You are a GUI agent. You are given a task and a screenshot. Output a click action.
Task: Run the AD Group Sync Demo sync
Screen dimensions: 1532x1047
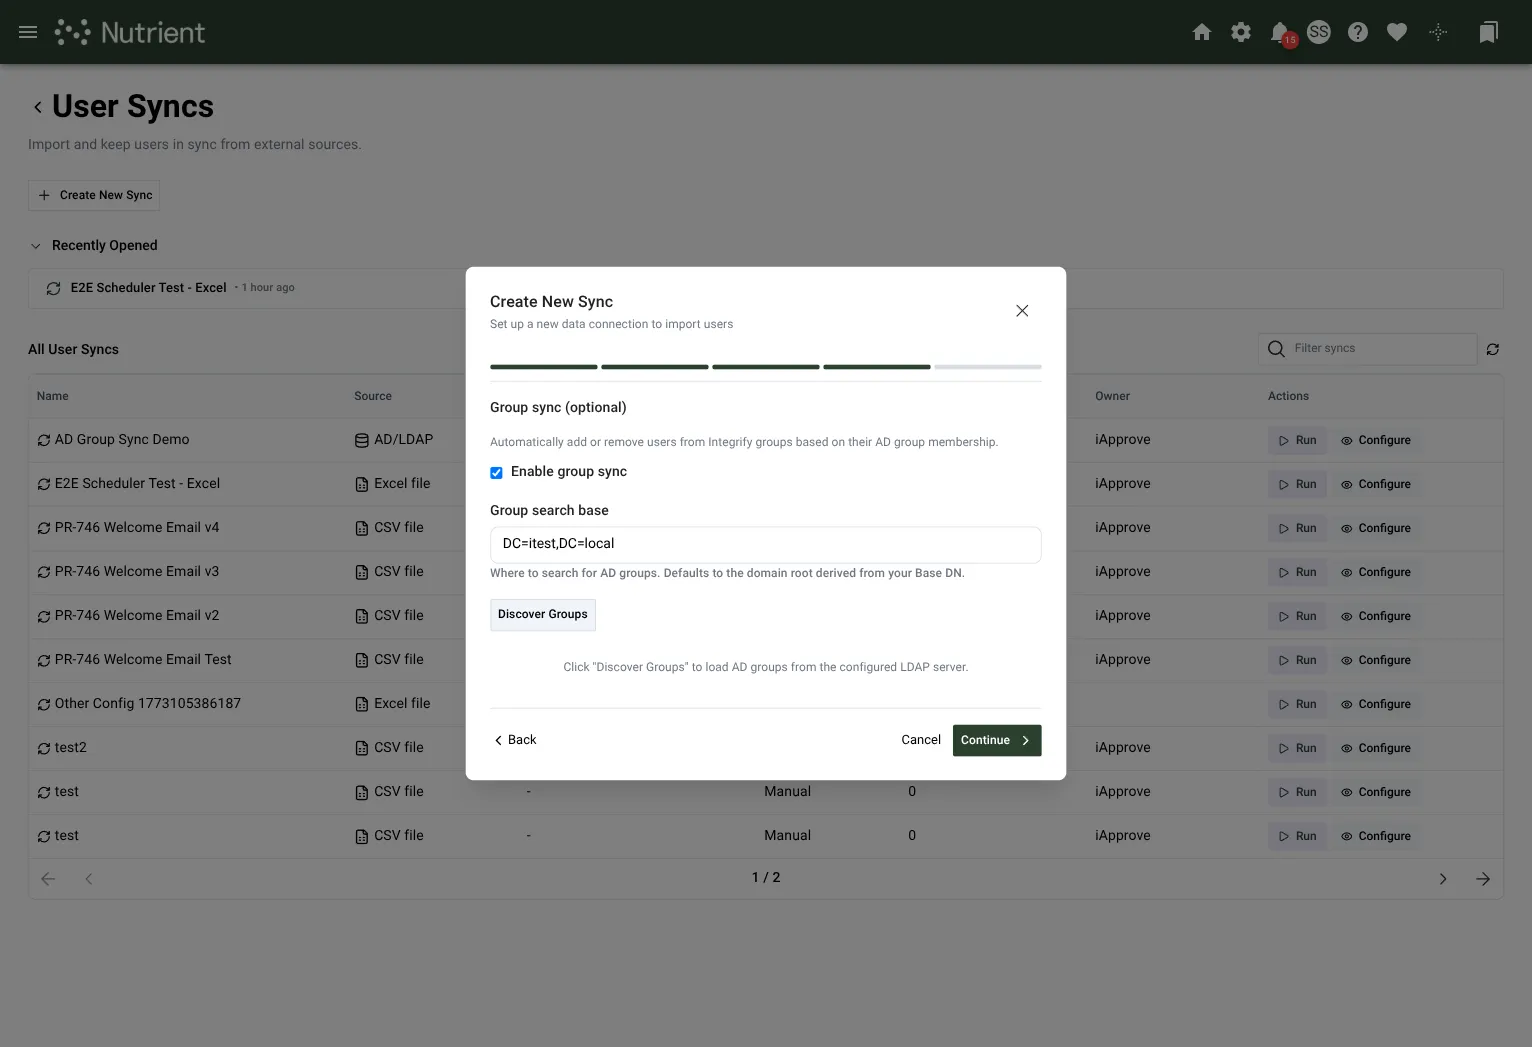pos(1297,440)
